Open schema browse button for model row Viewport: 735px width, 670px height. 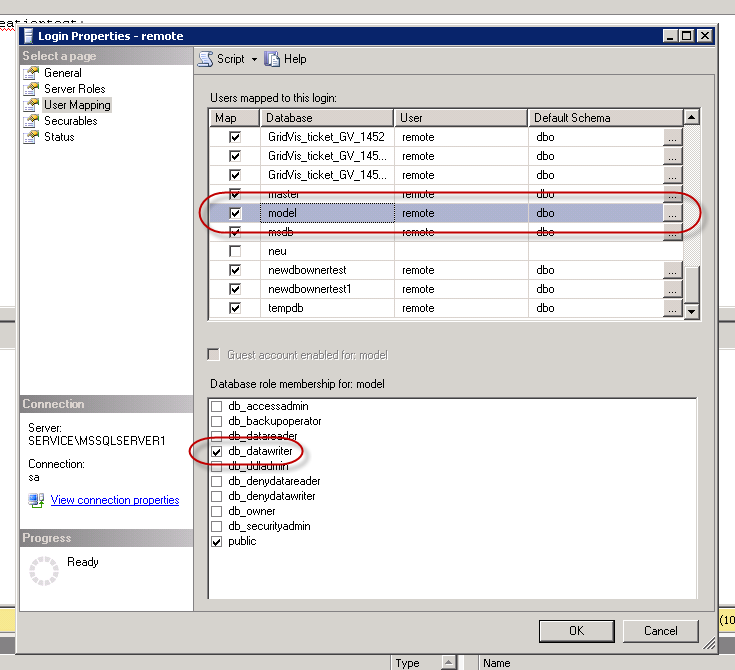pos(672,213)
